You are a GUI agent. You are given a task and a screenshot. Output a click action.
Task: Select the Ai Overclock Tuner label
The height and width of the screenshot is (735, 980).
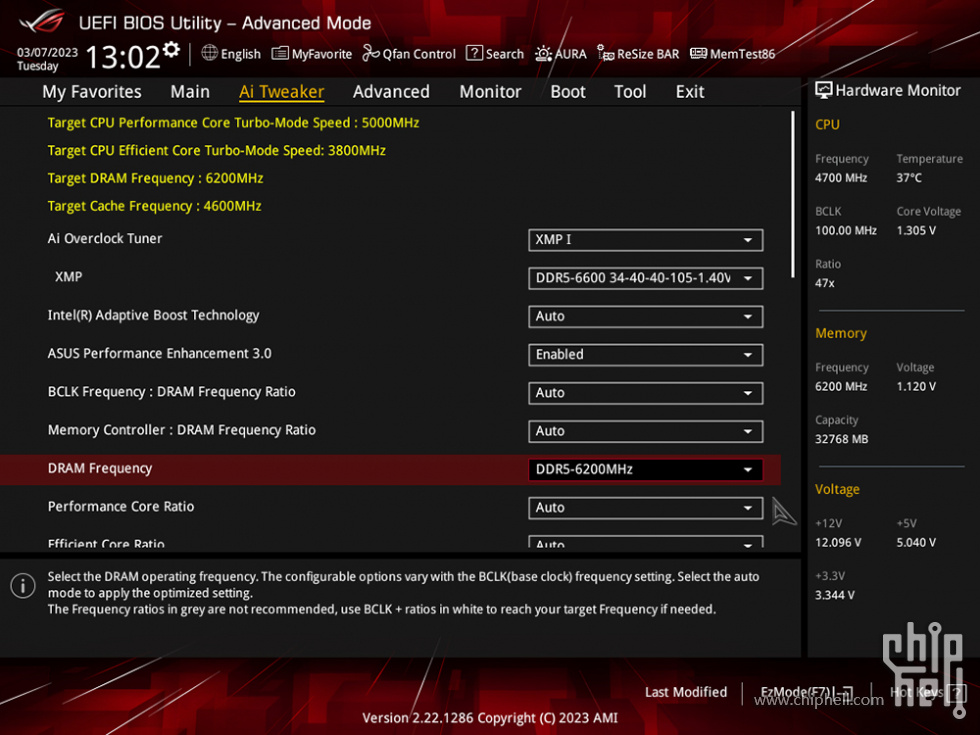coord(105,239)
